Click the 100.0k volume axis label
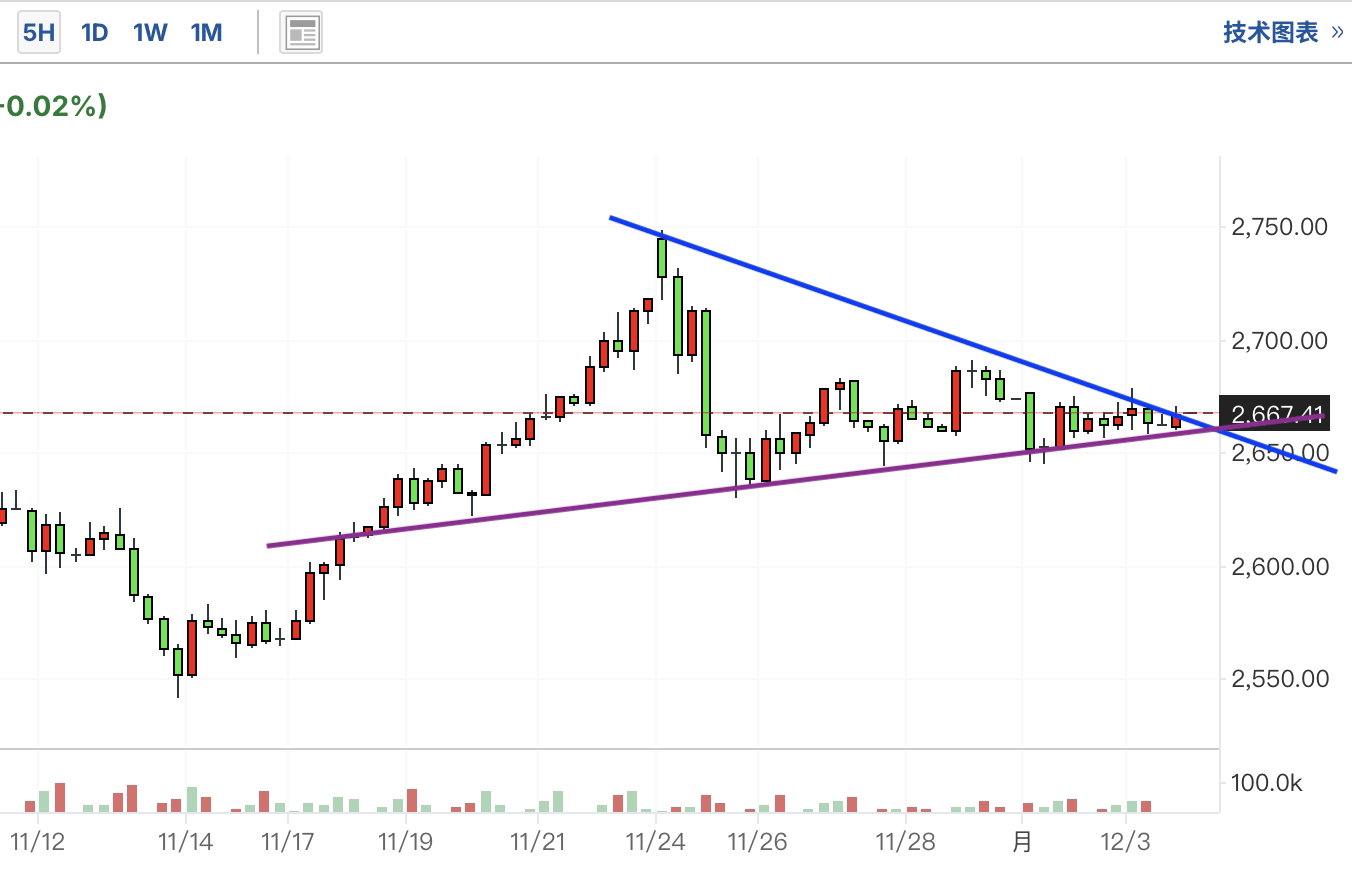 (x=1268, y=783)
